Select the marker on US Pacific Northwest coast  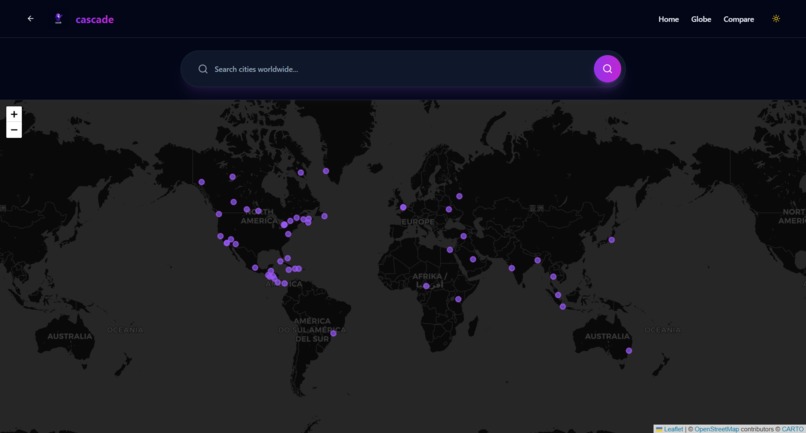pos(219,214)
